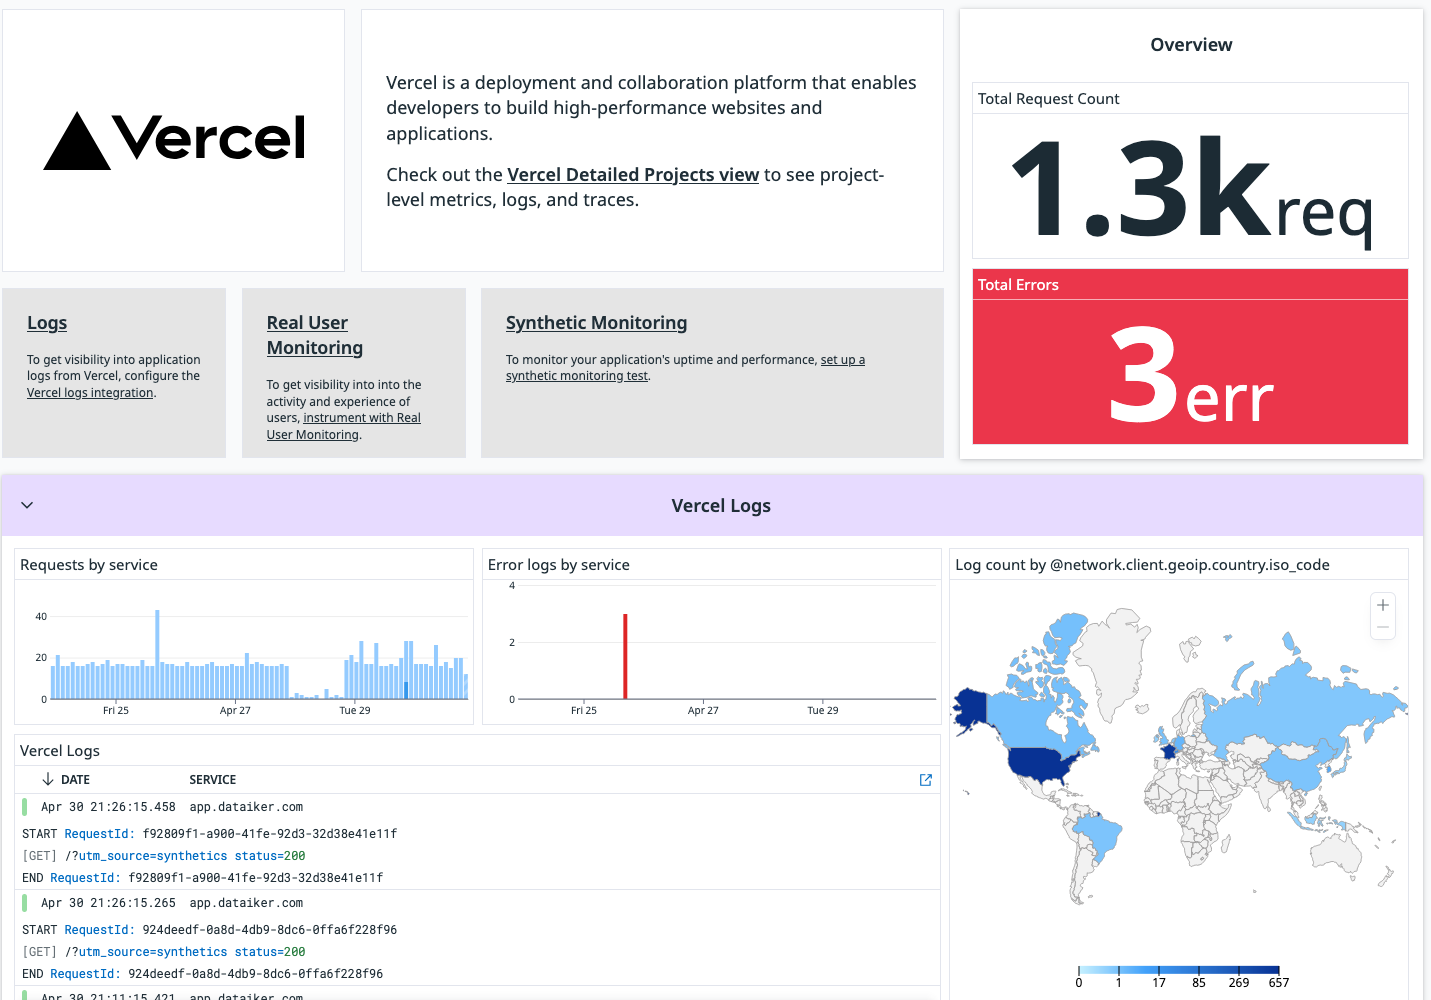Collapse the Vercel Logs section chevron
1431x1000 pixels.
27,505
